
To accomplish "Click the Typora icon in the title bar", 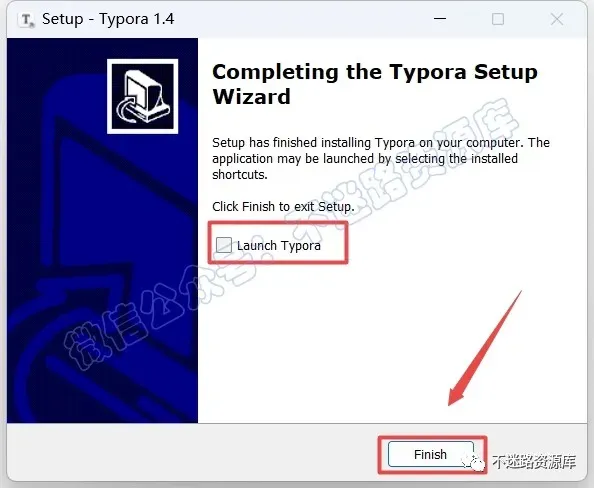I will point(26,20).
